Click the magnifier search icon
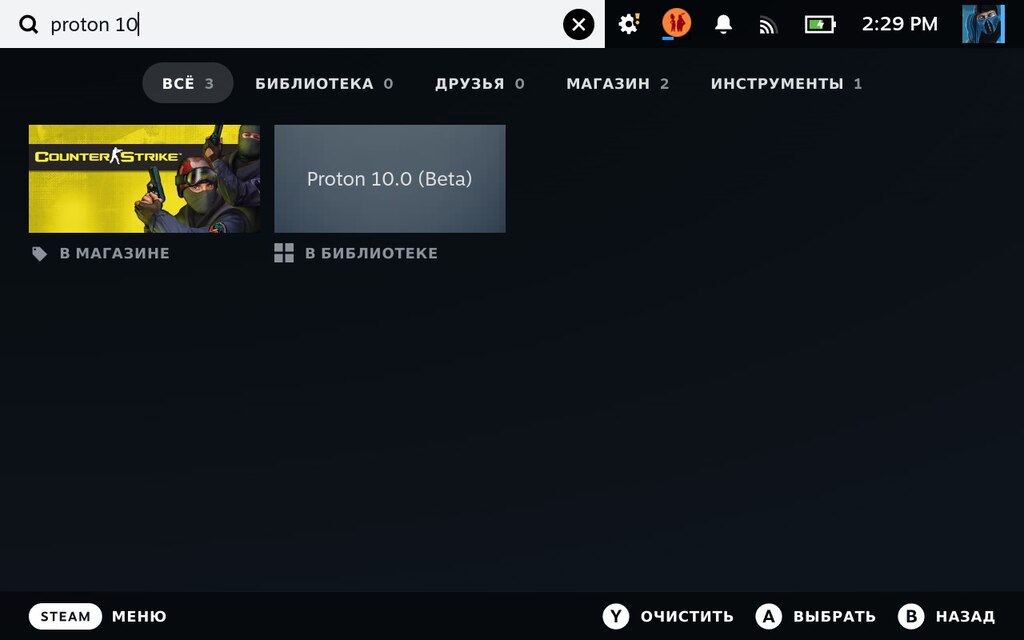 point(29,25)
